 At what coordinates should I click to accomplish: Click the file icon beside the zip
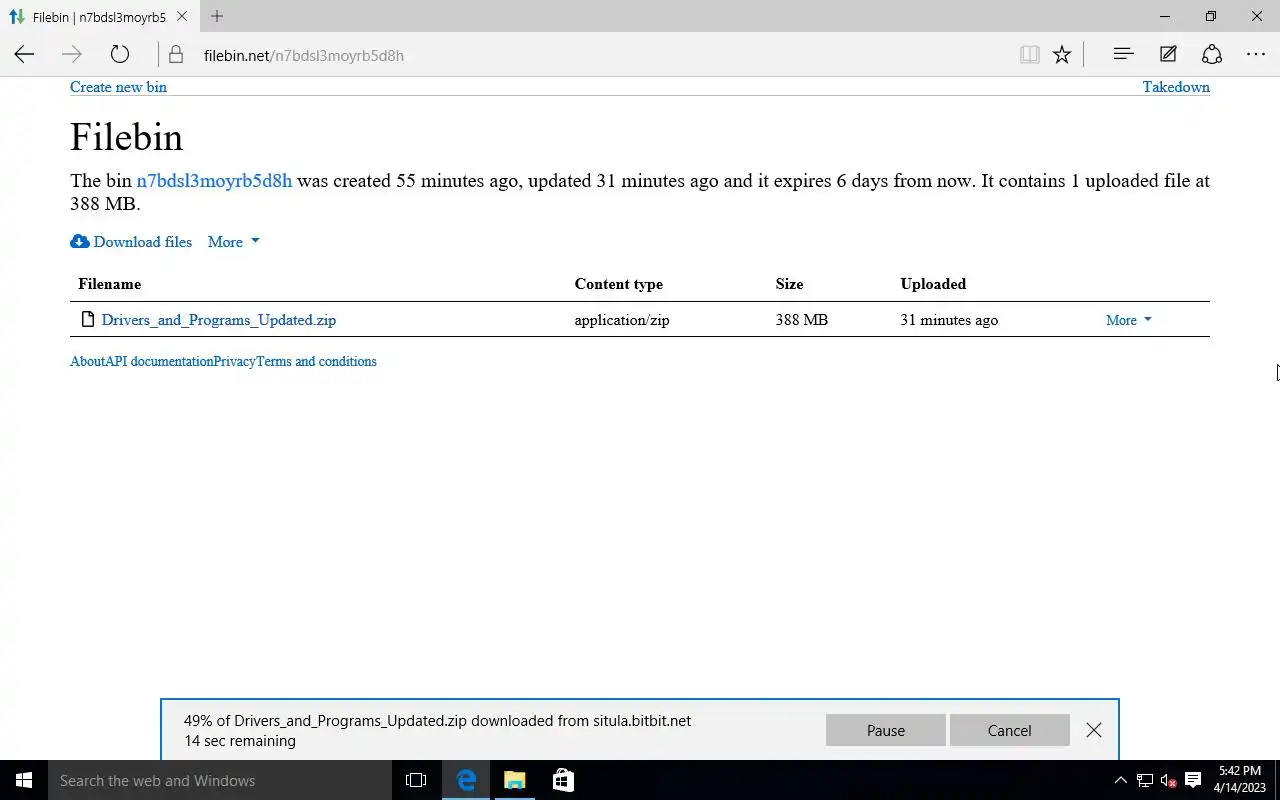point(88,320)
